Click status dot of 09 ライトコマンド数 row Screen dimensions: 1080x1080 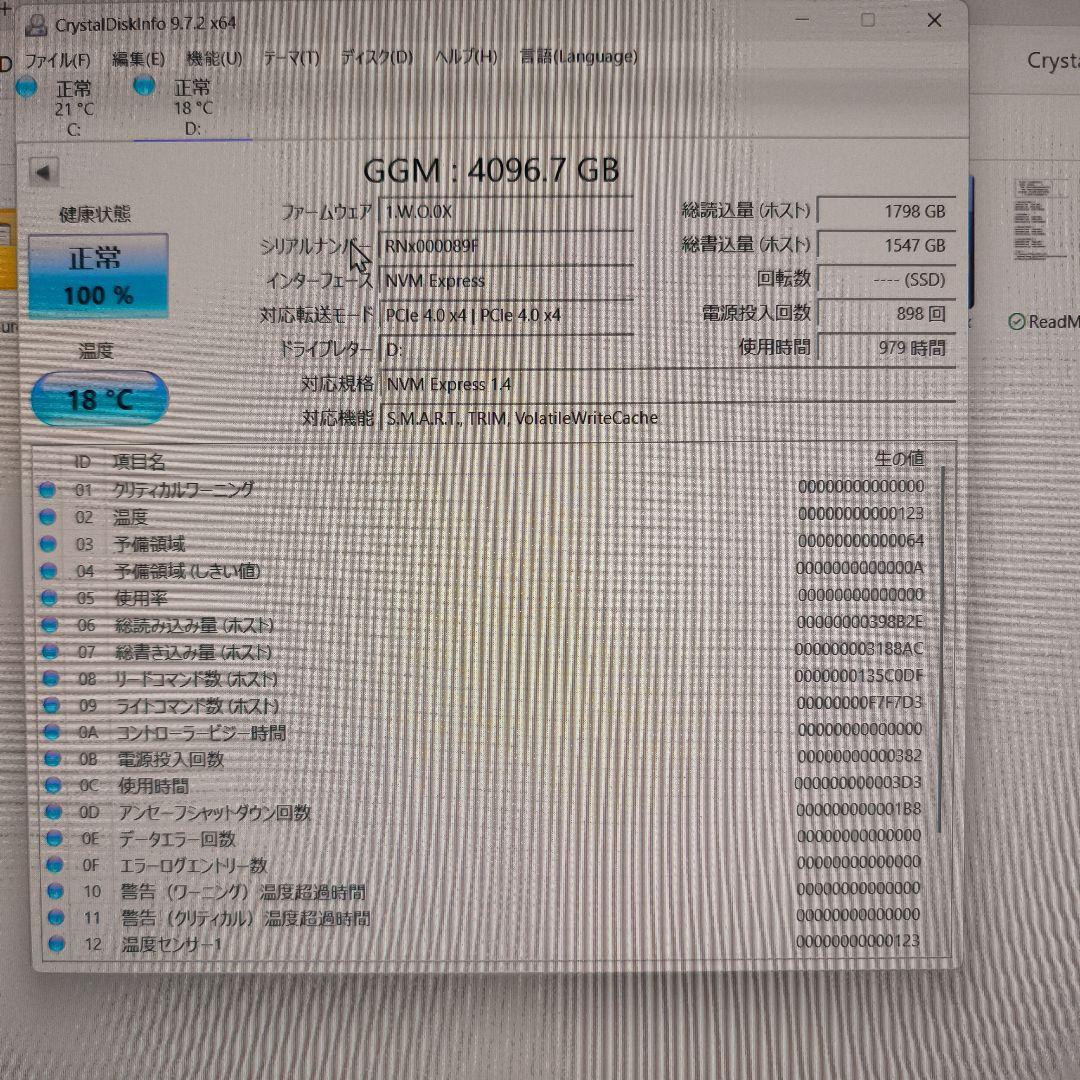click(51, 705)
